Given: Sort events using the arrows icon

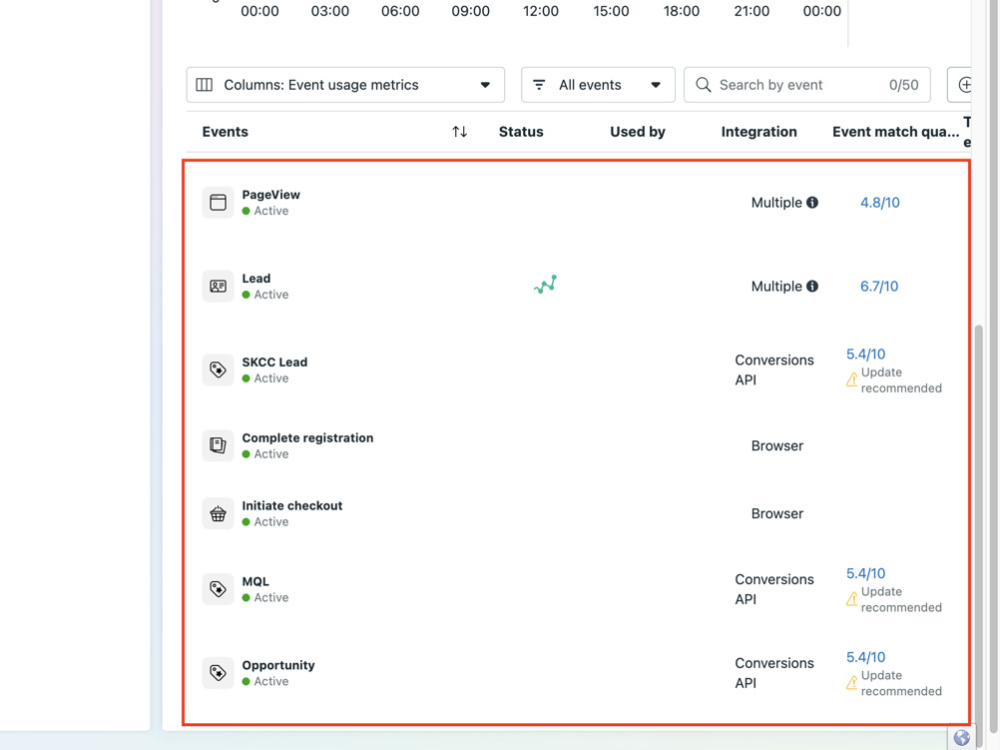Looking at the screenshot, I should click(460, 131).
